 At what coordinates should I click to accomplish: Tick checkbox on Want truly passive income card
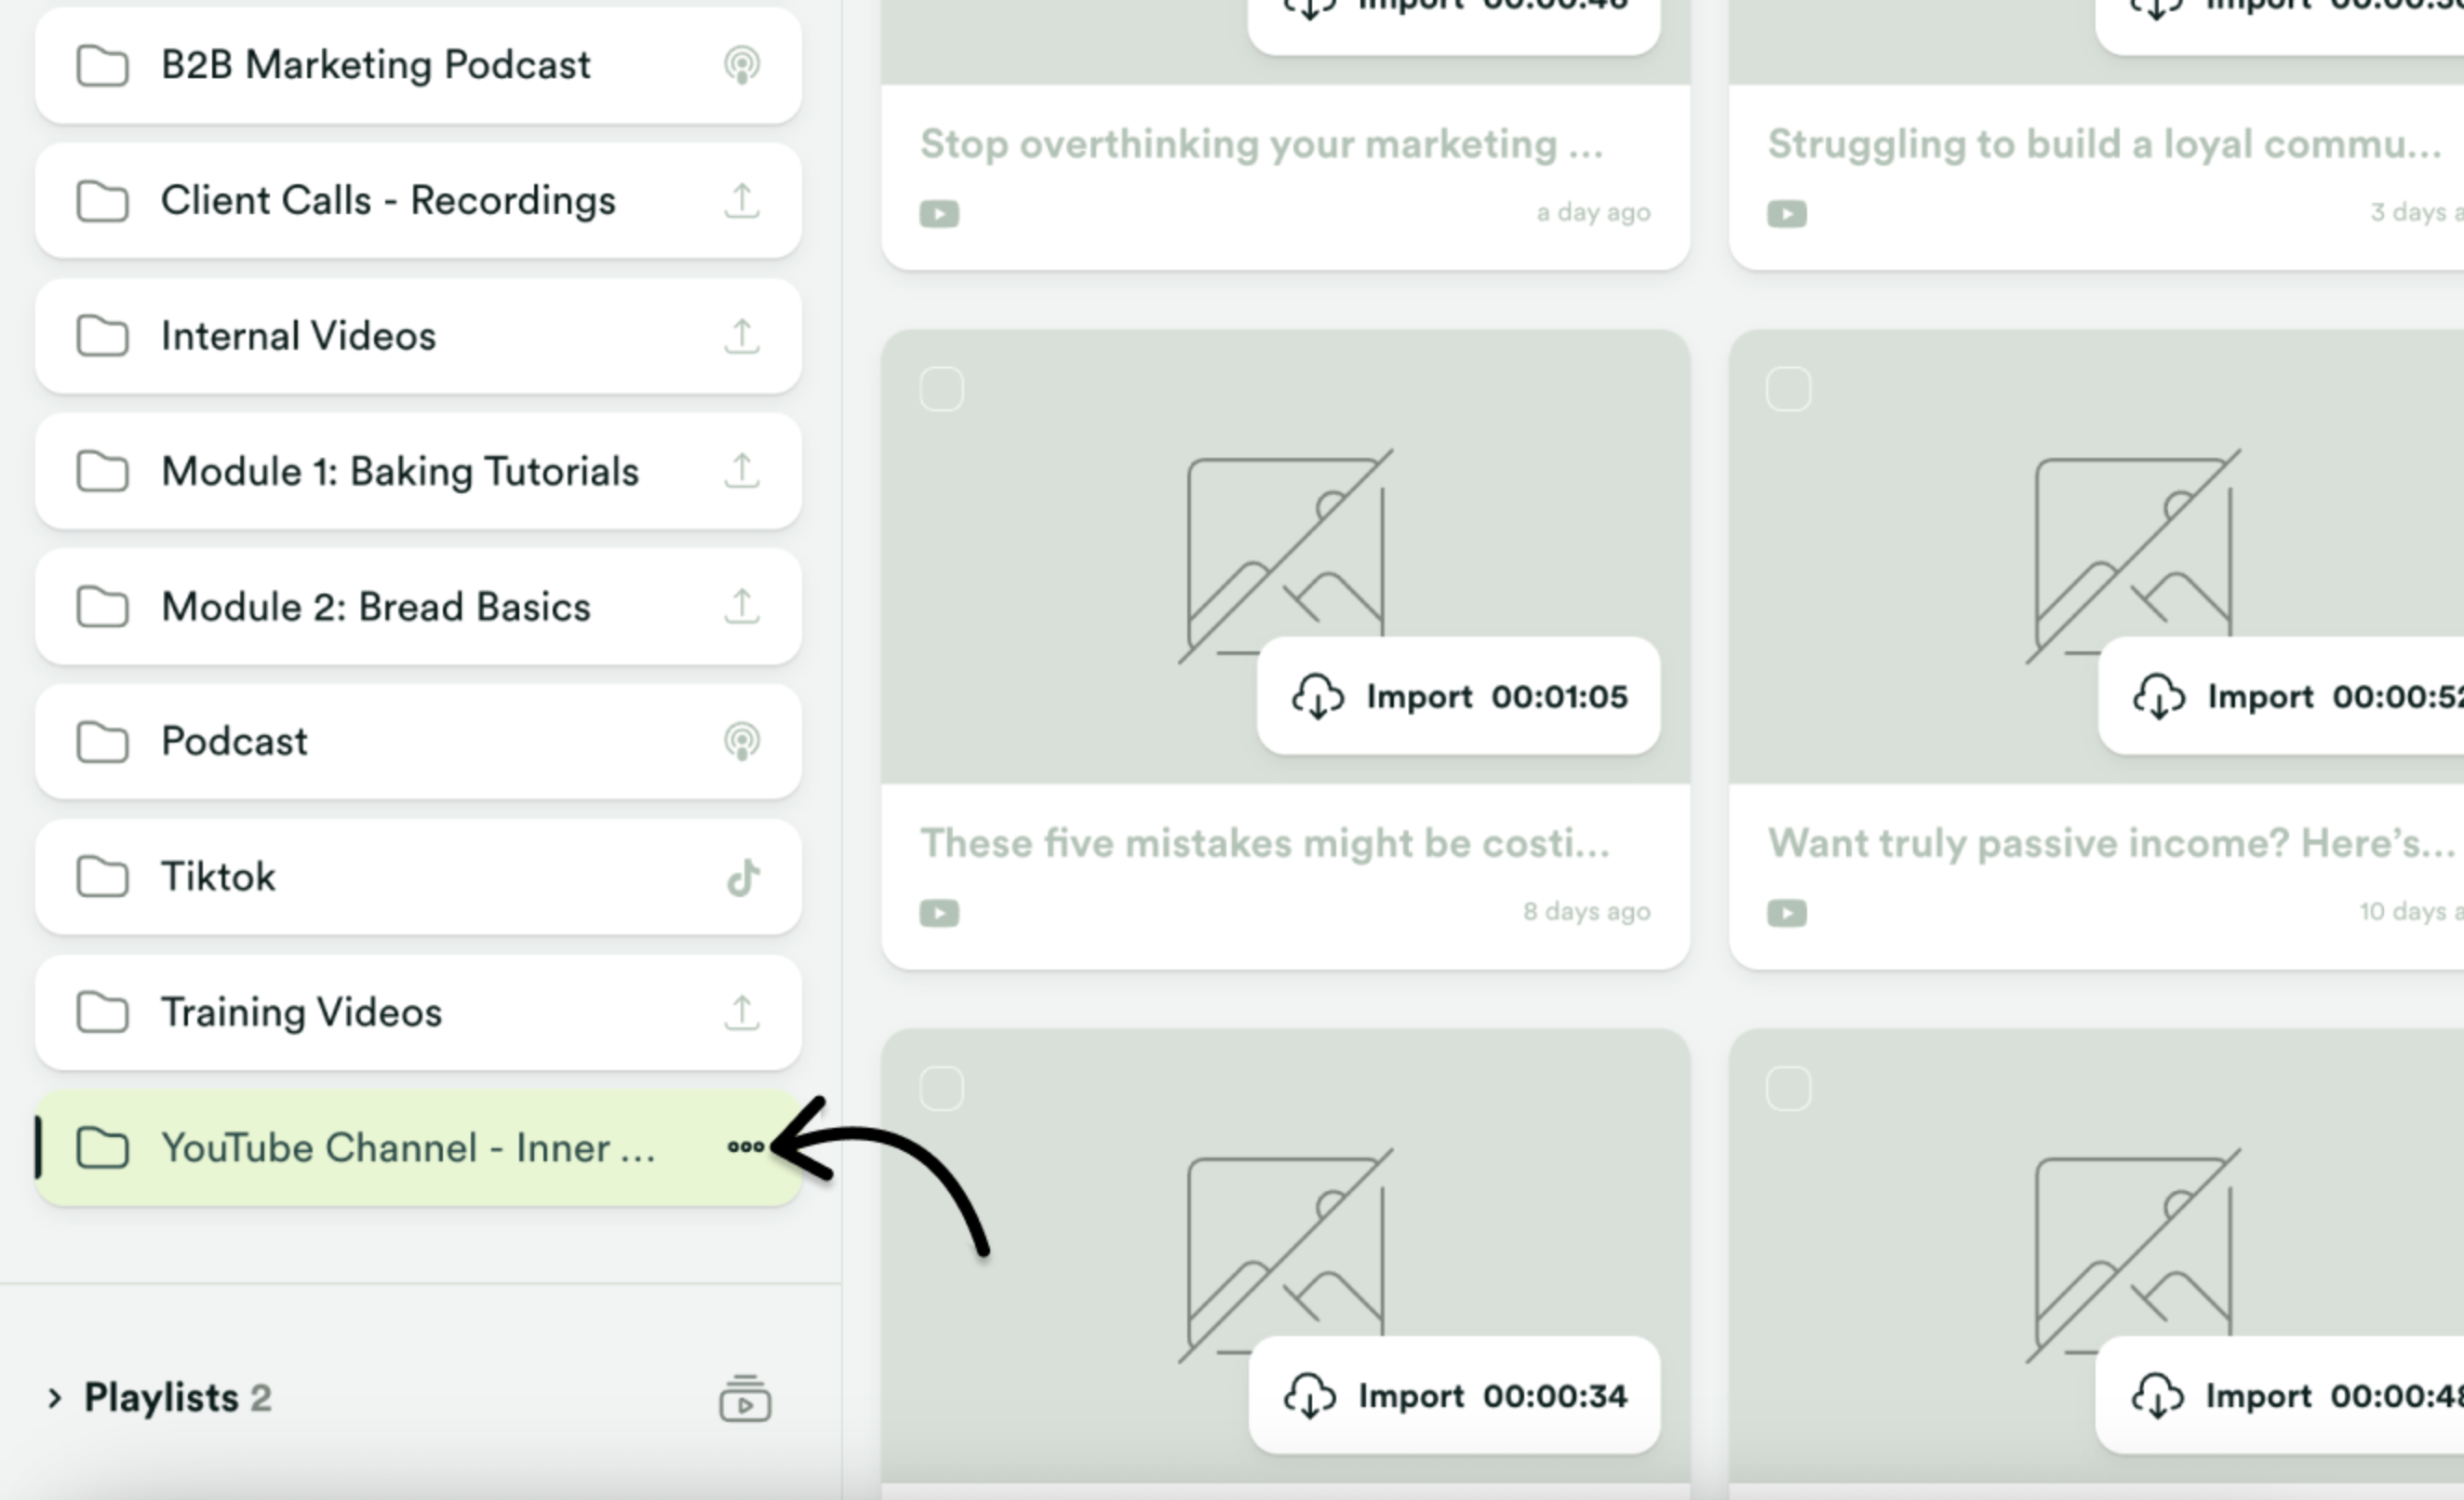pos(1789,389)
